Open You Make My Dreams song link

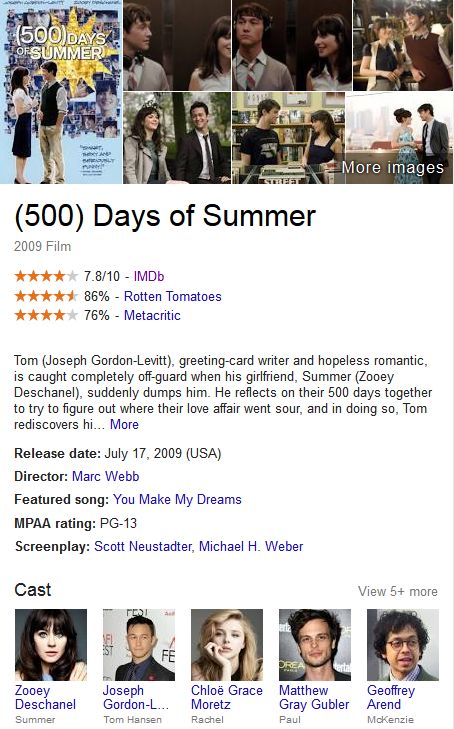pyautogui.click(x=177, y=499)
